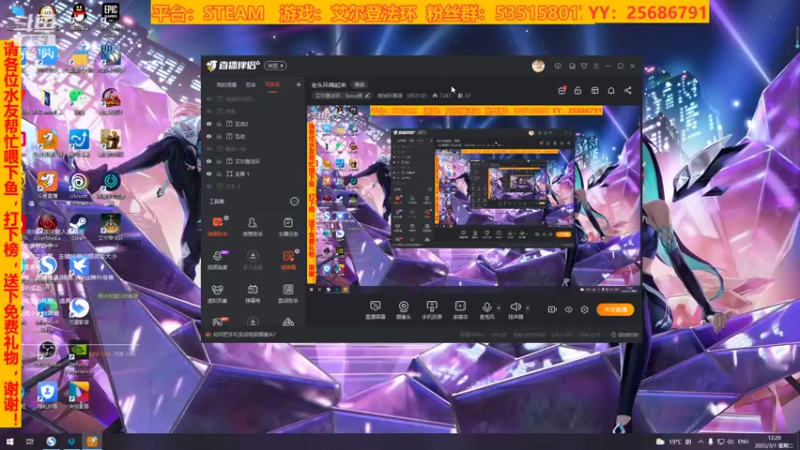Click the padlock icon in room bar
The image size is (800, 450).
click(578, 90)
